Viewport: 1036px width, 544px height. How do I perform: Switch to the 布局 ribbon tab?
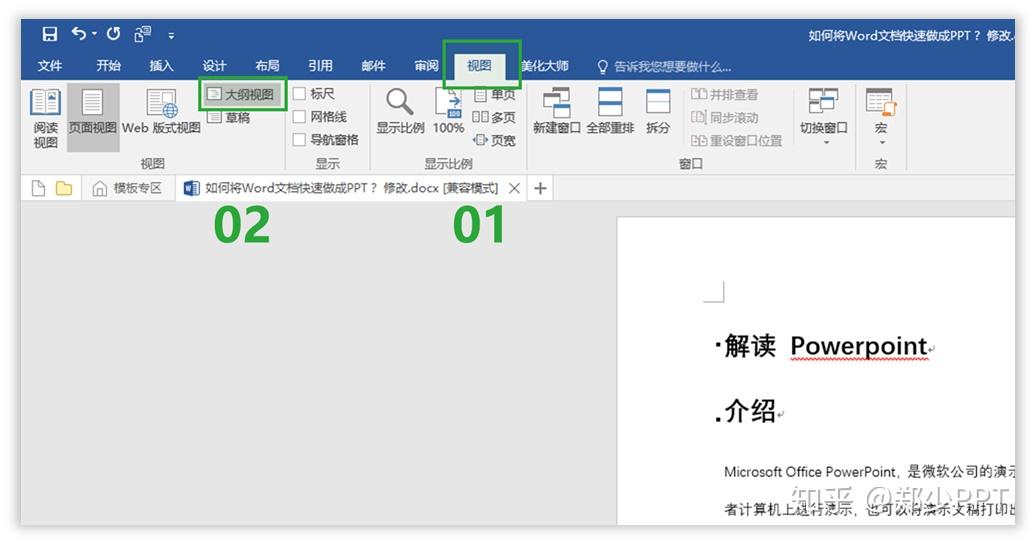(267, 65)
